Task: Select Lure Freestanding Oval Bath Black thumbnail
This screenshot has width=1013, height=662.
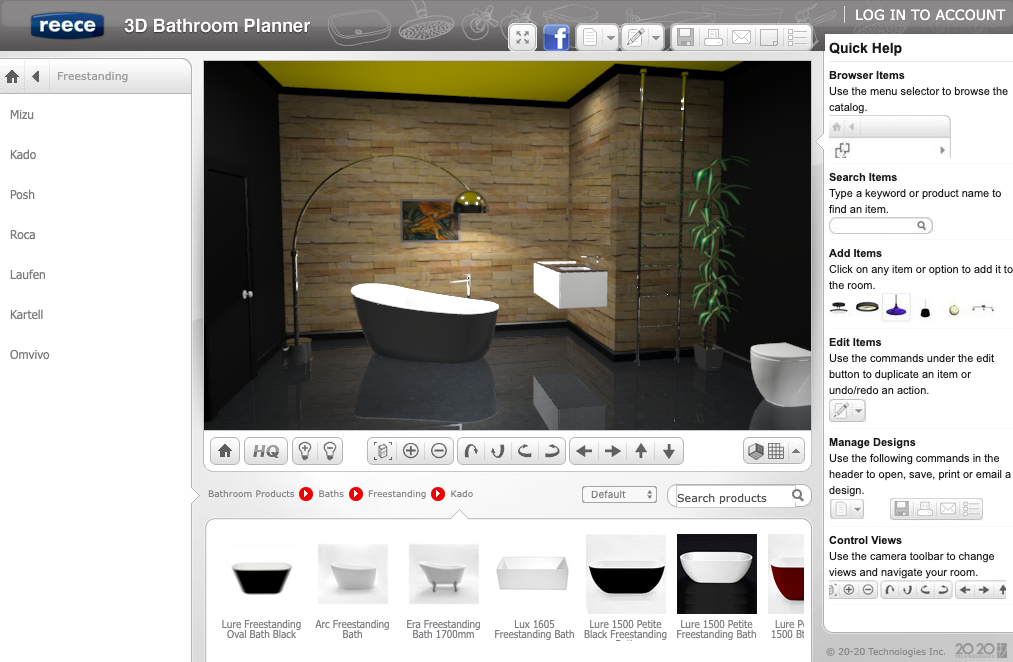Action: (x=261, y=577)
